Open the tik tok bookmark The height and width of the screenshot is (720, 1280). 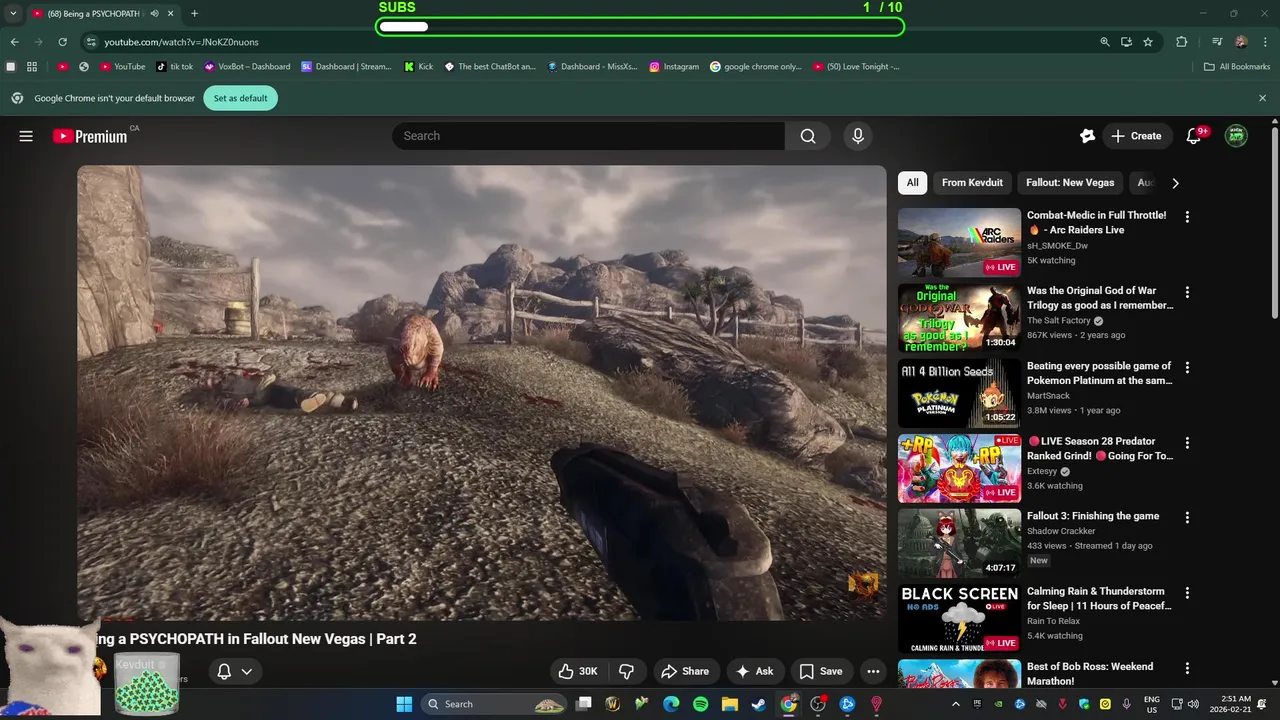tap(175, 67)
